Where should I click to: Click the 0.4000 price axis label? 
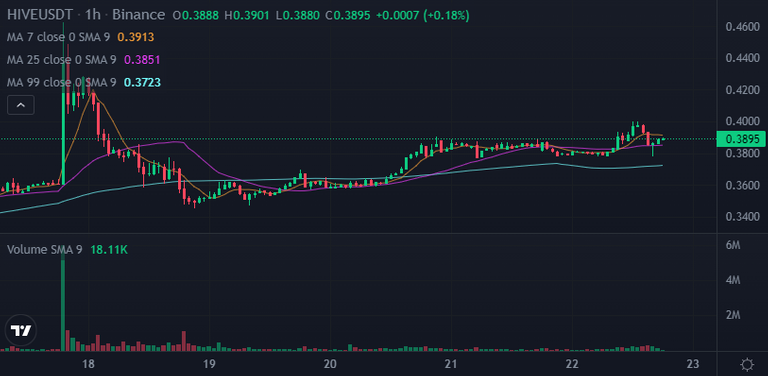click(742, 121)
